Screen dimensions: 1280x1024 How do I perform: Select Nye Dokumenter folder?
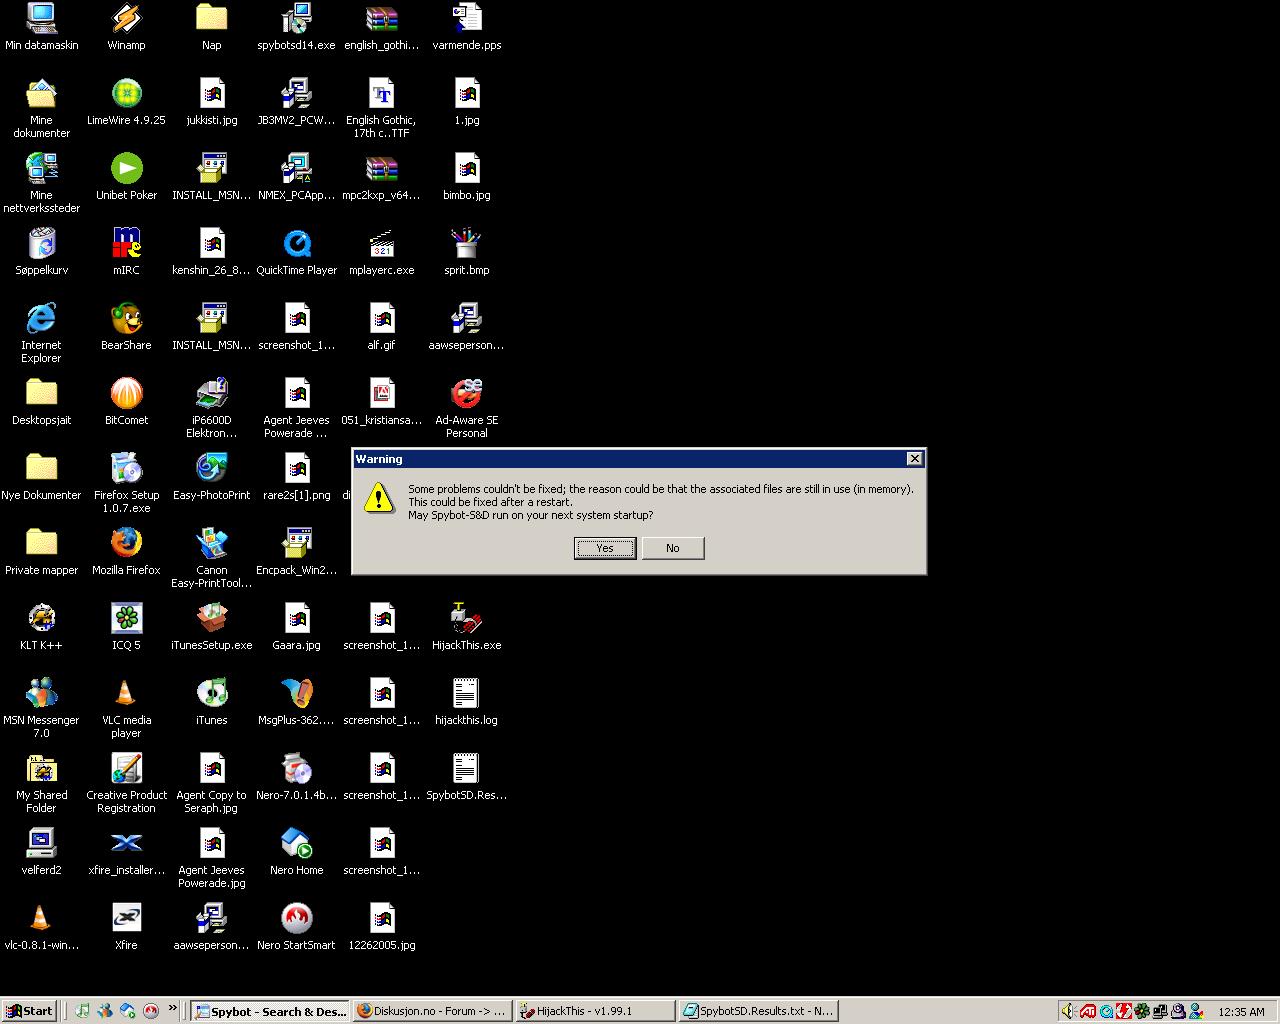point(41,477)
